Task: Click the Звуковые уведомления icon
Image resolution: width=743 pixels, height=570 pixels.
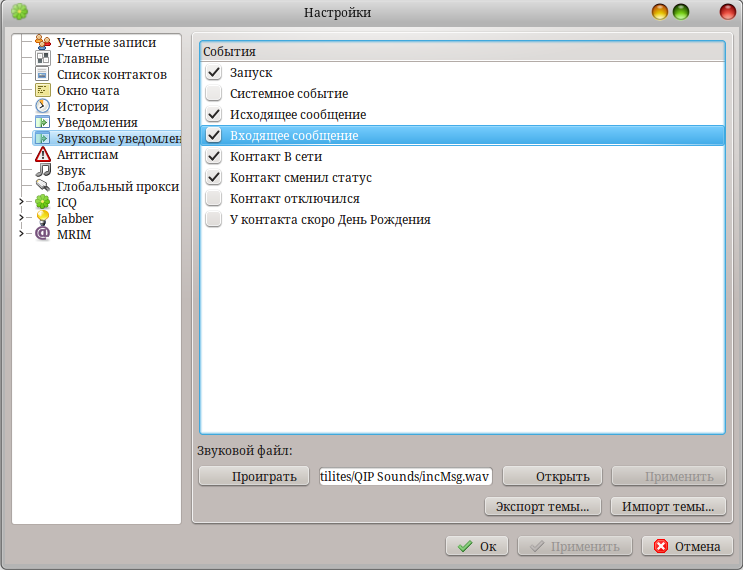Action: pos(43,138)
